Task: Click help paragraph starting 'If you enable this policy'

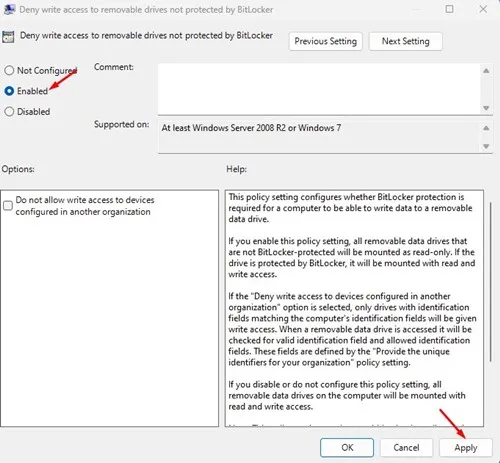Action: click(x=351, y=258)
